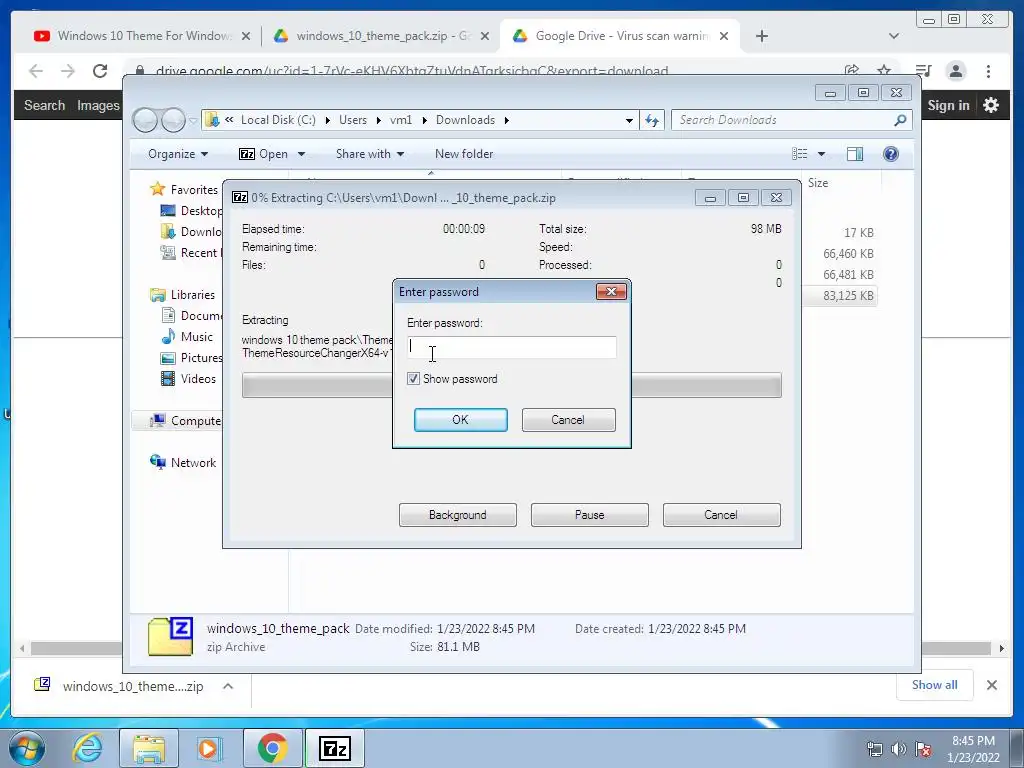
Task: Close the Chrome downloads bar
Action: [991, 685]
